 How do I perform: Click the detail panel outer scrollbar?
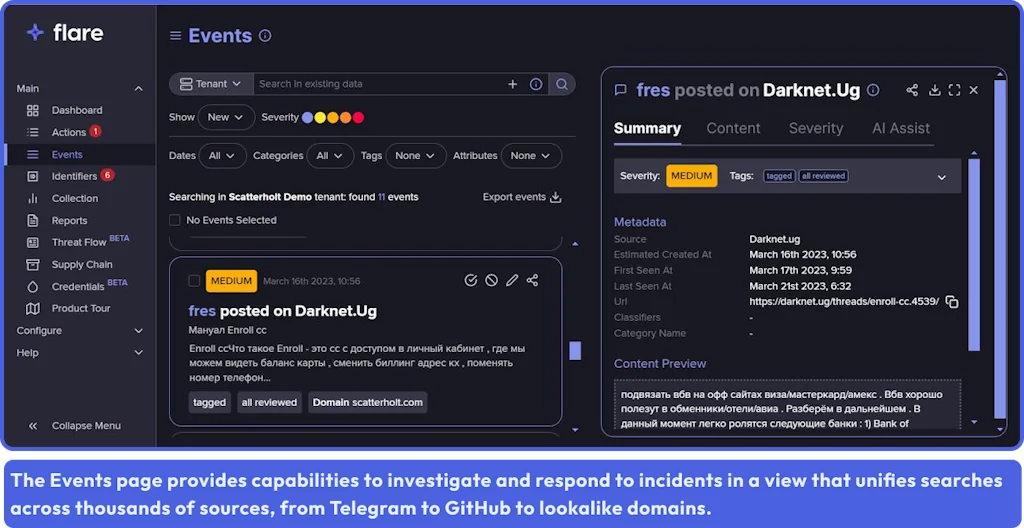click(999, 247)
